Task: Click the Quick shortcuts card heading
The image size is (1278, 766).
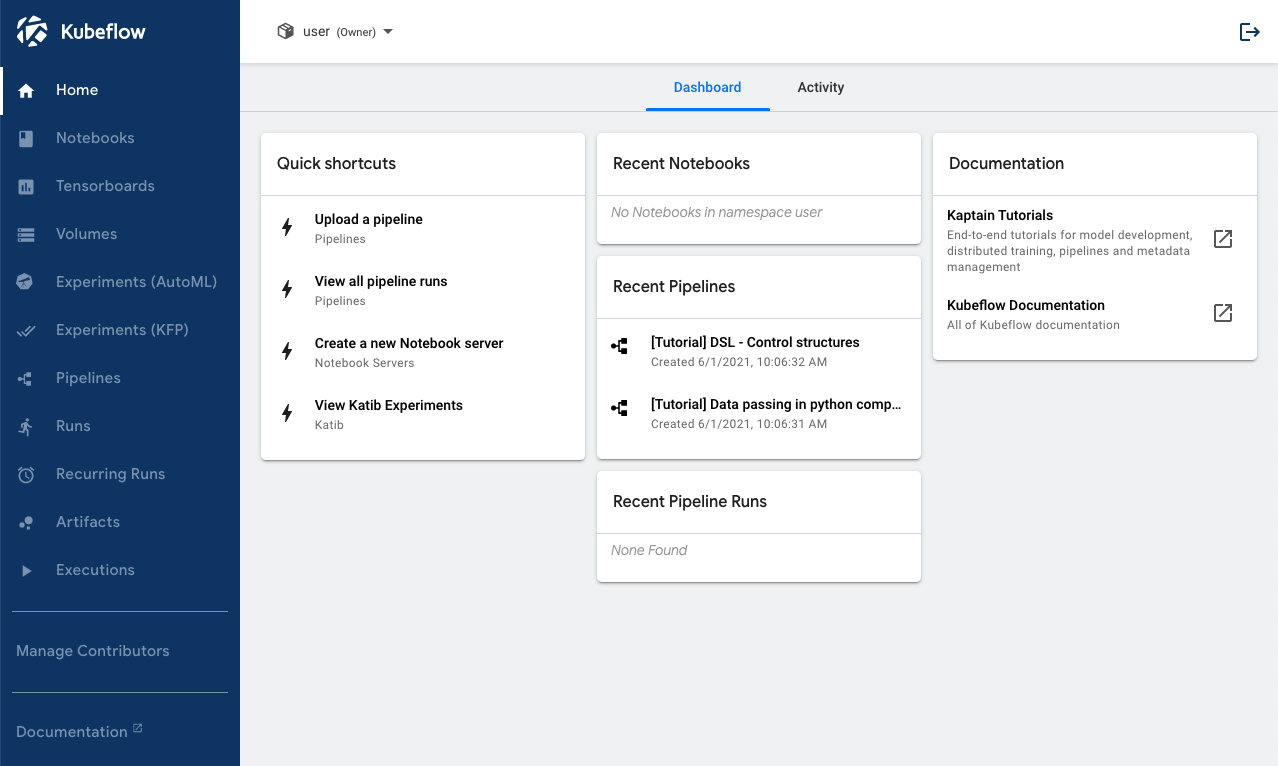Action: pos(336,163)
